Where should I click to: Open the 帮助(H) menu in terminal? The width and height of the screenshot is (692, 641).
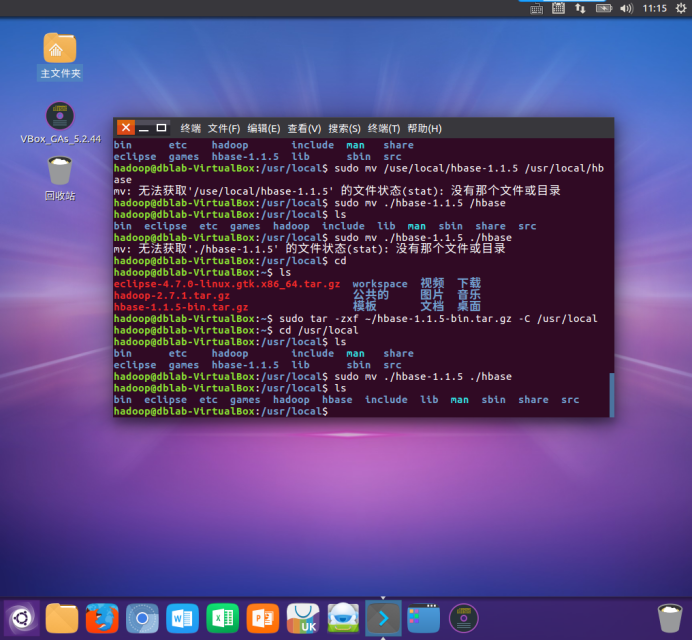pyautogui.click(x=424, y=128)
